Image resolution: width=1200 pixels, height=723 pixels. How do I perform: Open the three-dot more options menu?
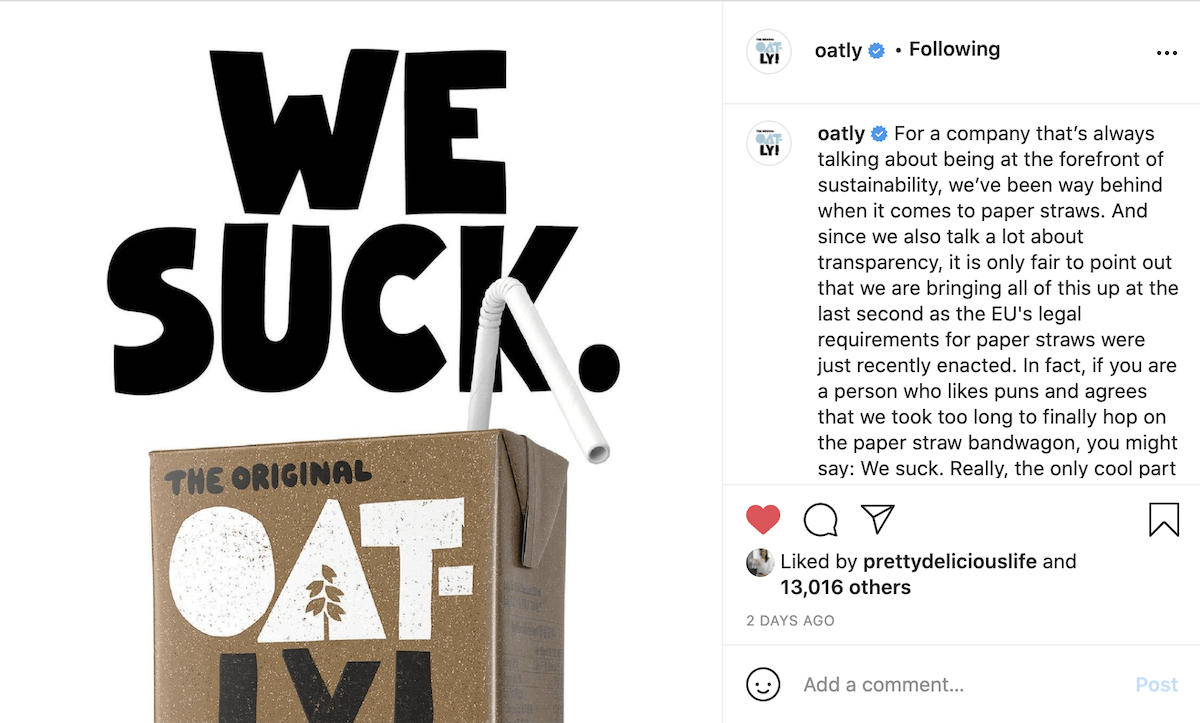(x=1166, y=53)
